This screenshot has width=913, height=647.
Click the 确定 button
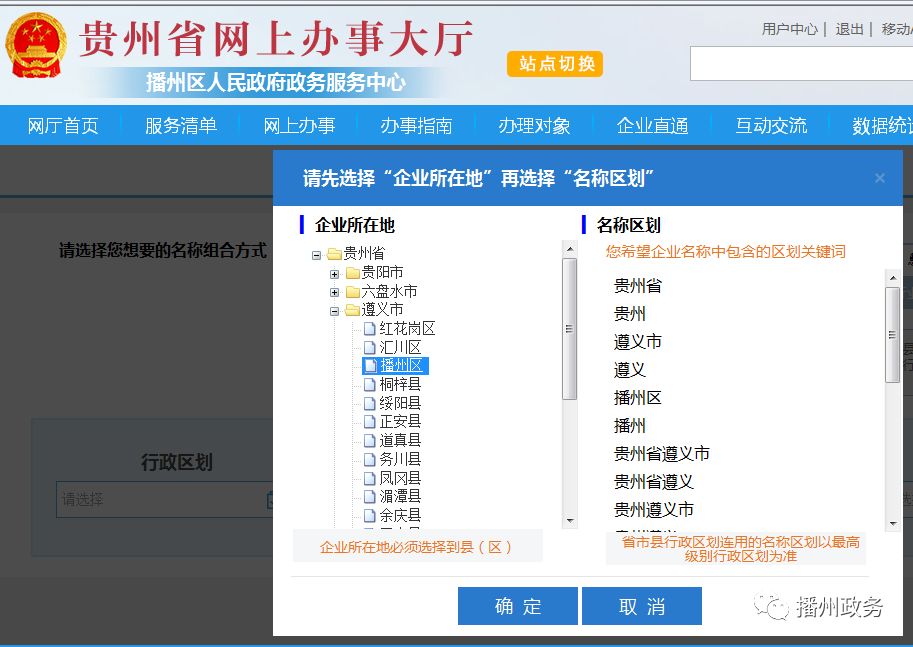click(x=517, y=606)
